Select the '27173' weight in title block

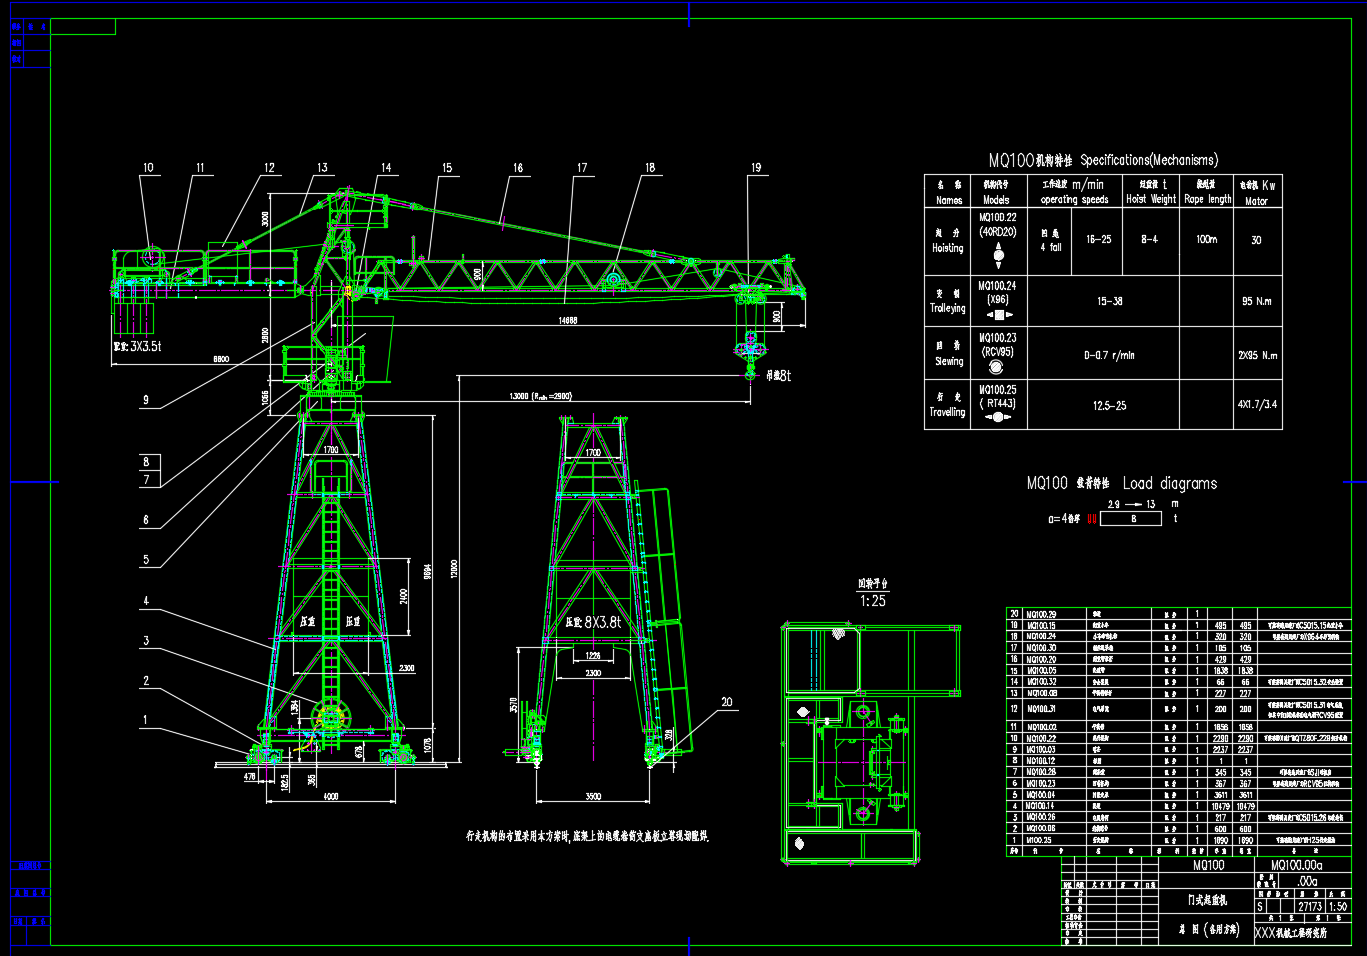(x=1310, y=907)
